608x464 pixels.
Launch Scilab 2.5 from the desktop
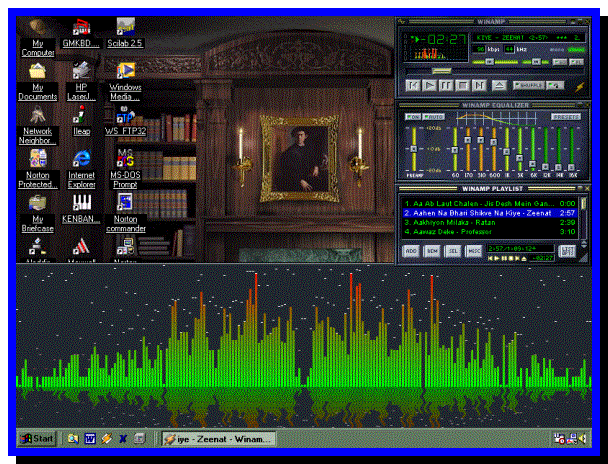126,33
